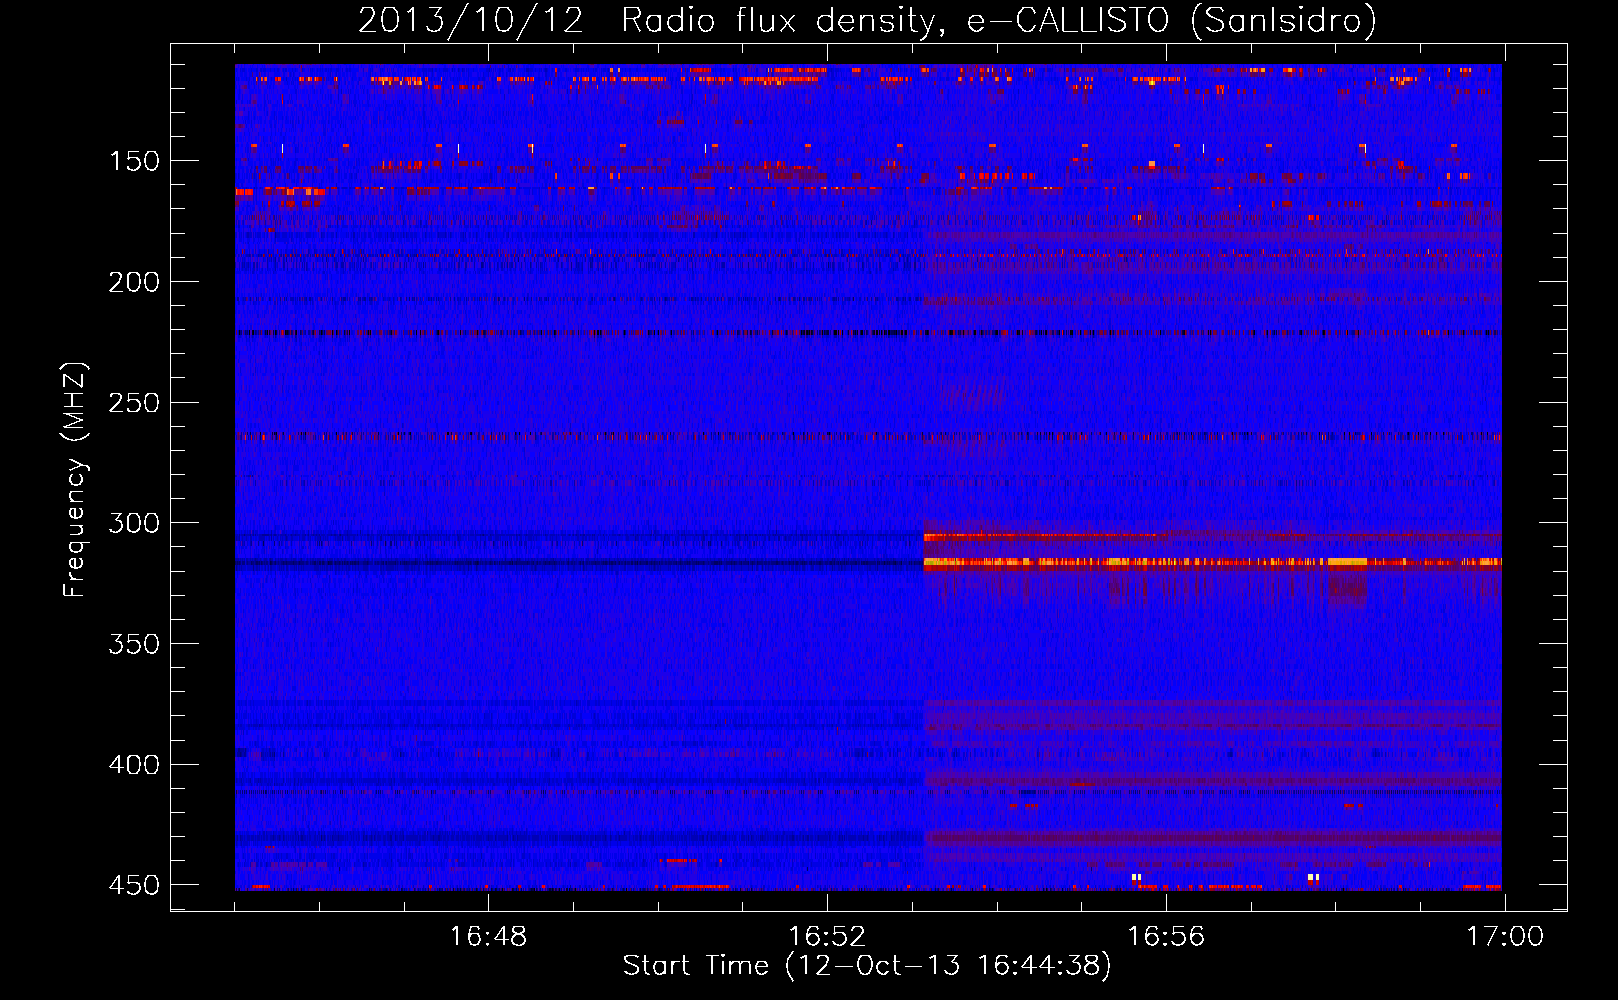
Task: Click the 350 frequency tick label
Action: [134, 644]
